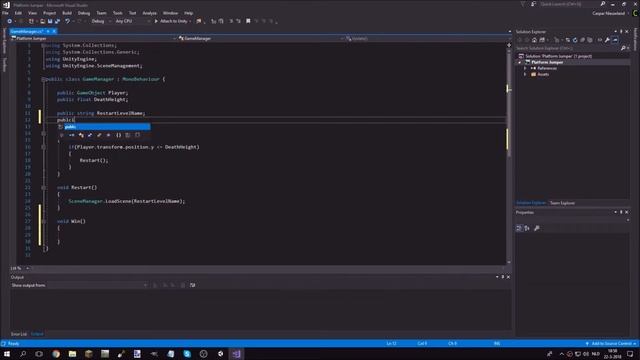Image resolution: width=640 pixels, height=360 pixels.
Task: Close the GameManager.cs tab
Action: pos(54,31)
